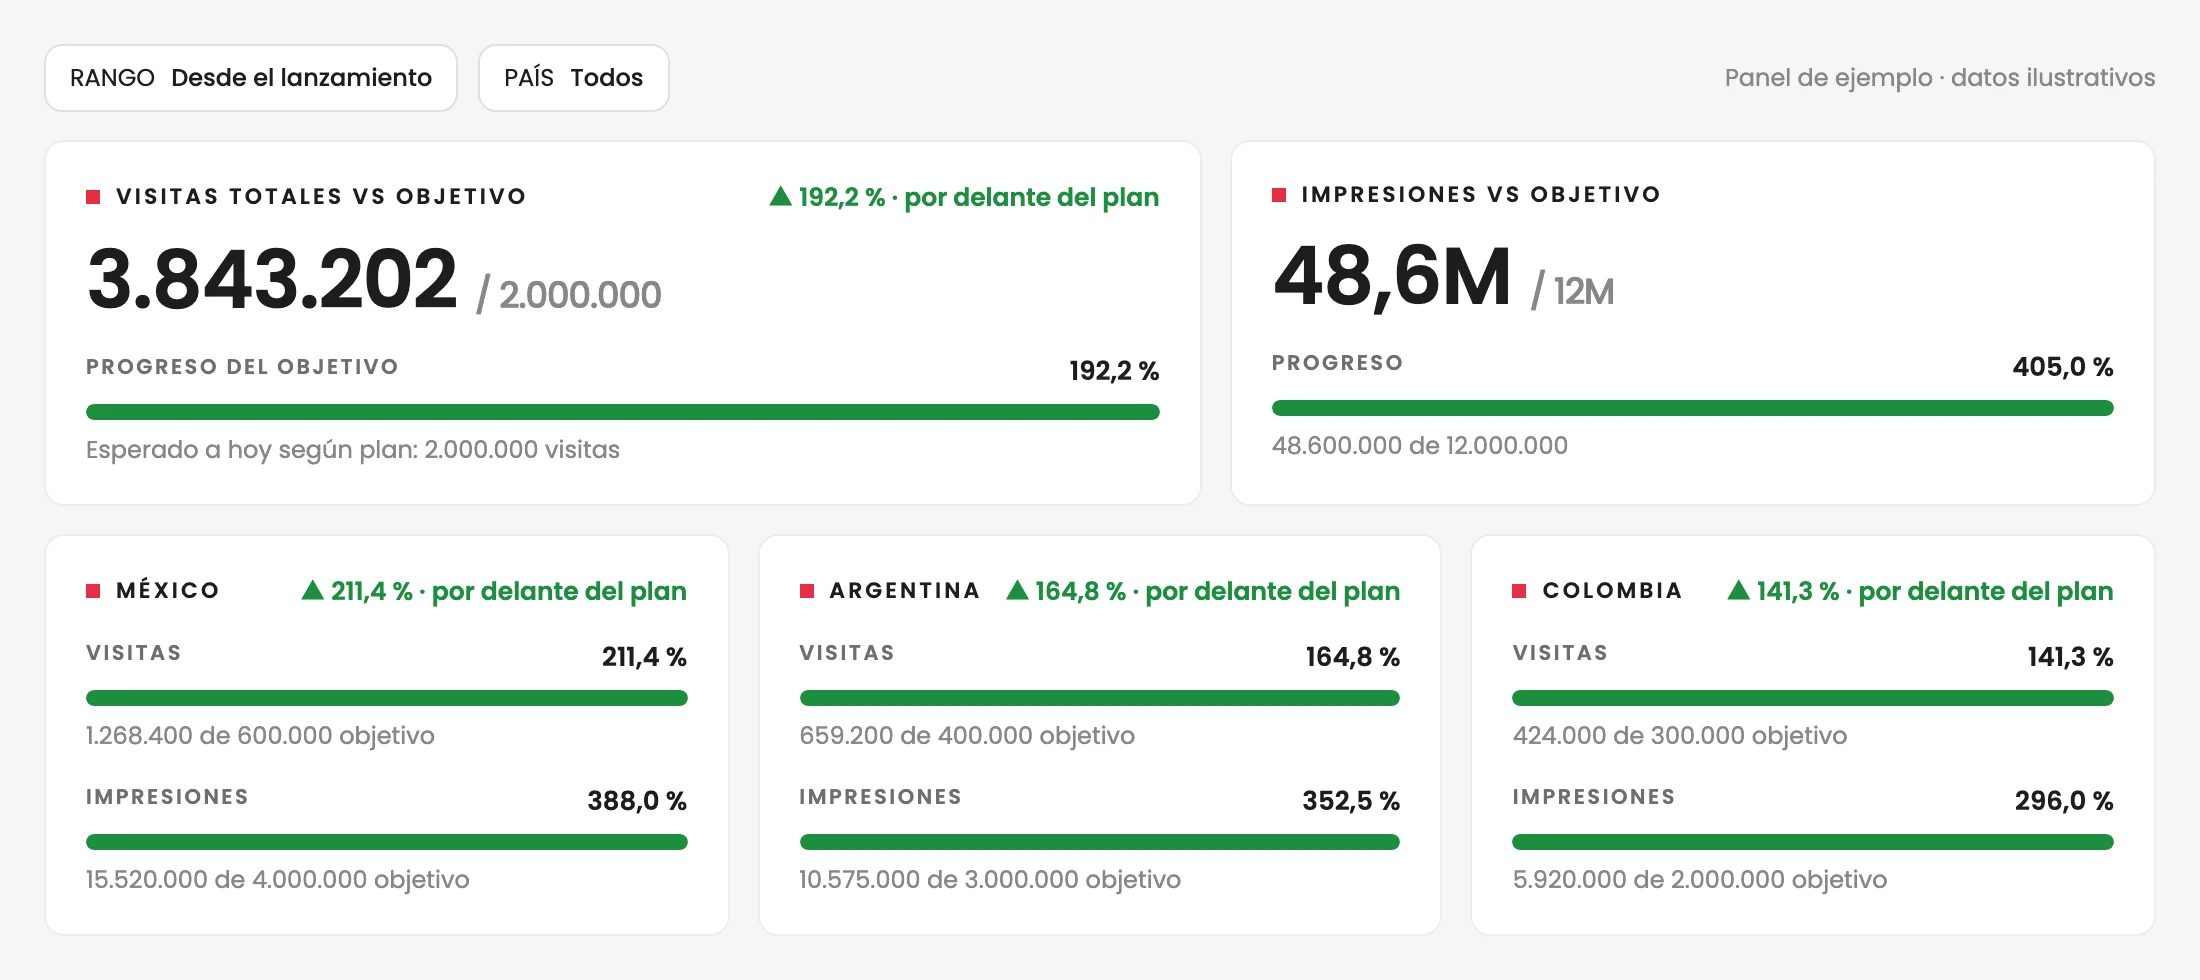Click green trend triangle in Visitas Totales card

(x=780, y=196)
